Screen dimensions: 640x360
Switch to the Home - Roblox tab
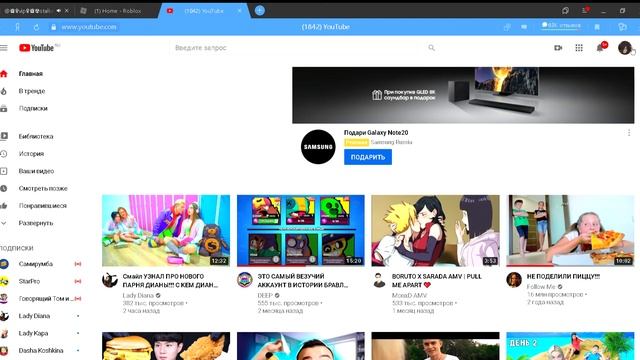[117, 11]
